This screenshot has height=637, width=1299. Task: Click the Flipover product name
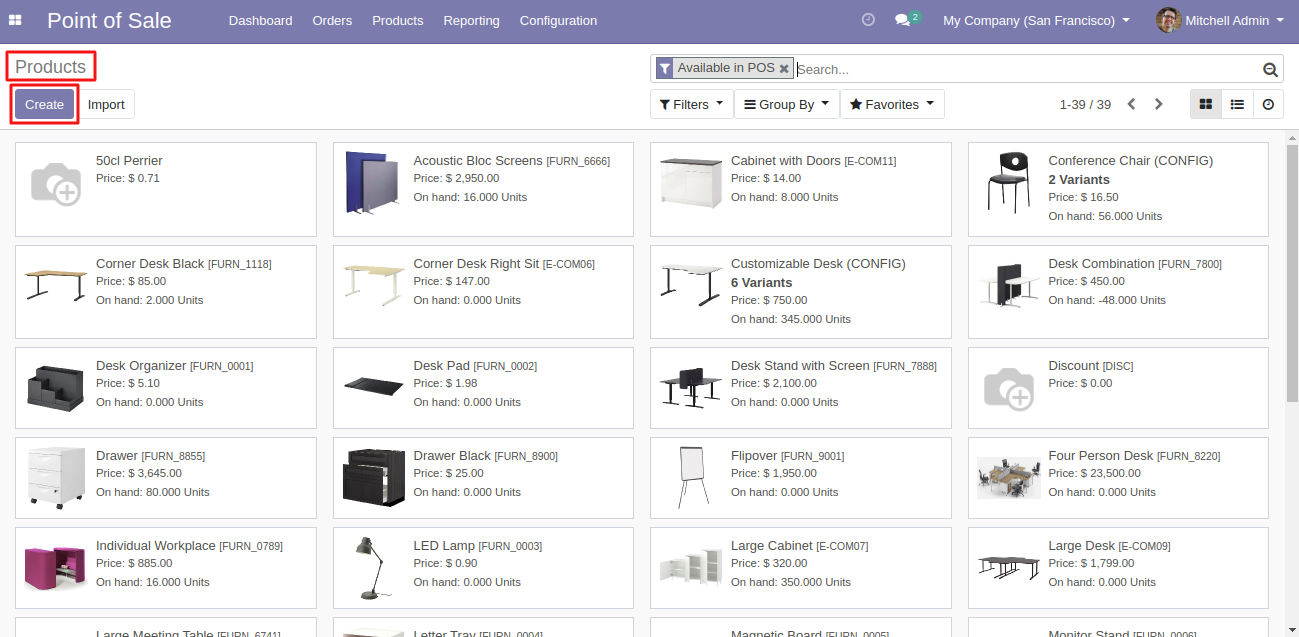pyautogui.click(x=754, y=455)
